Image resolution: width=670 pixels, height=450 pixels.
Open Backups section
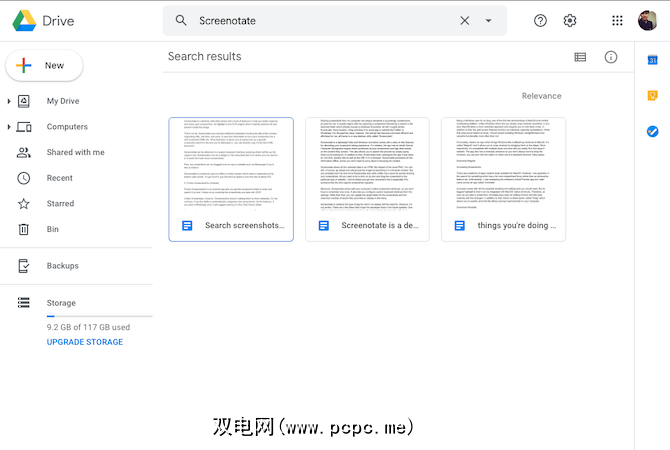click(x=62, y=266)
